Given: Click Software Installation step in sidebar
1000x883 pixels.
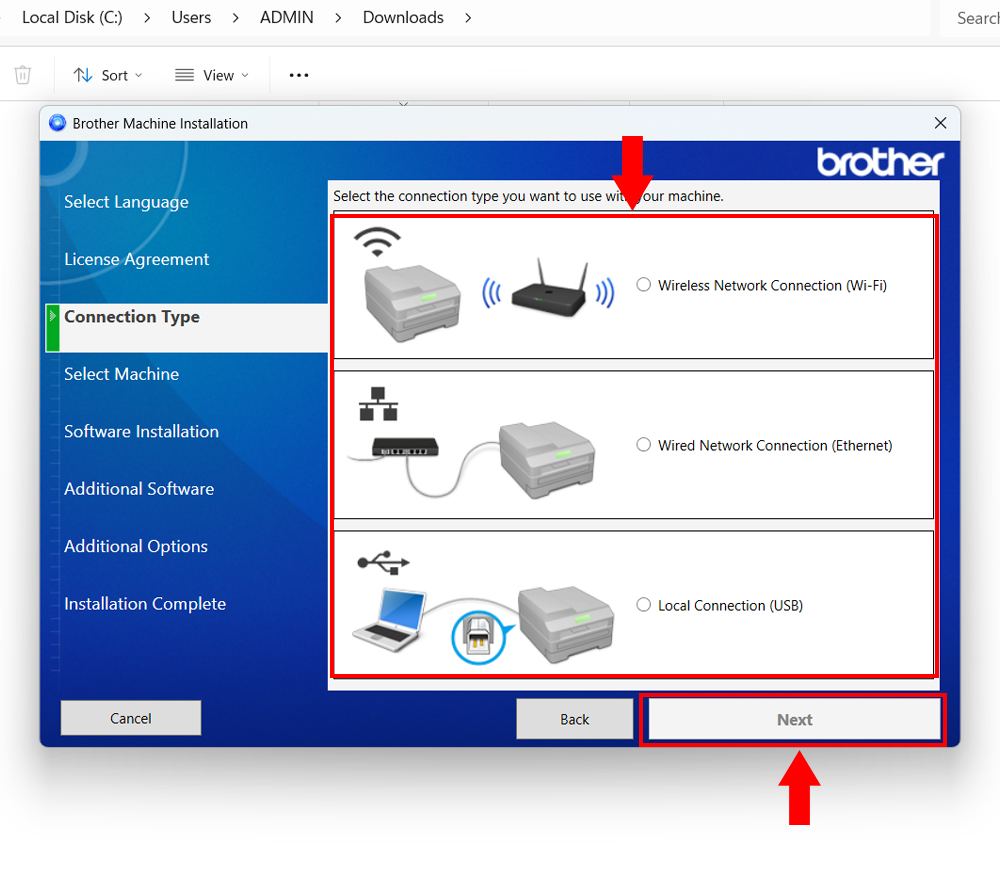Looking at the screenshot, I should (x=141, y=432).
